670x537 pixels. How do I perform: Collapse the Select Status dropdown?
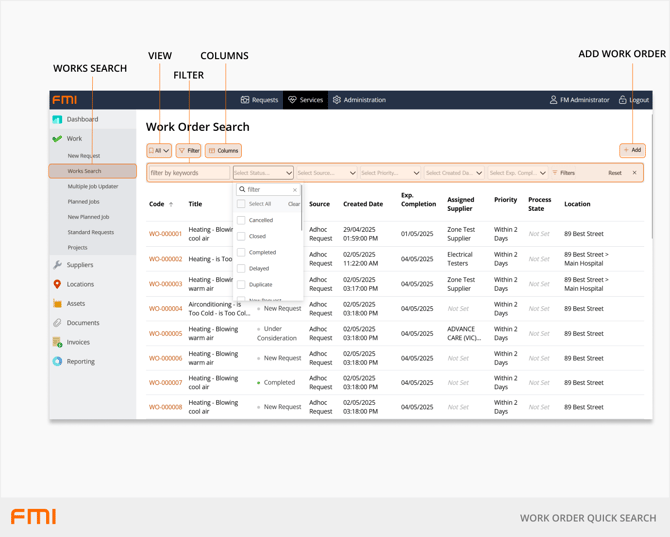click(263, 173)
